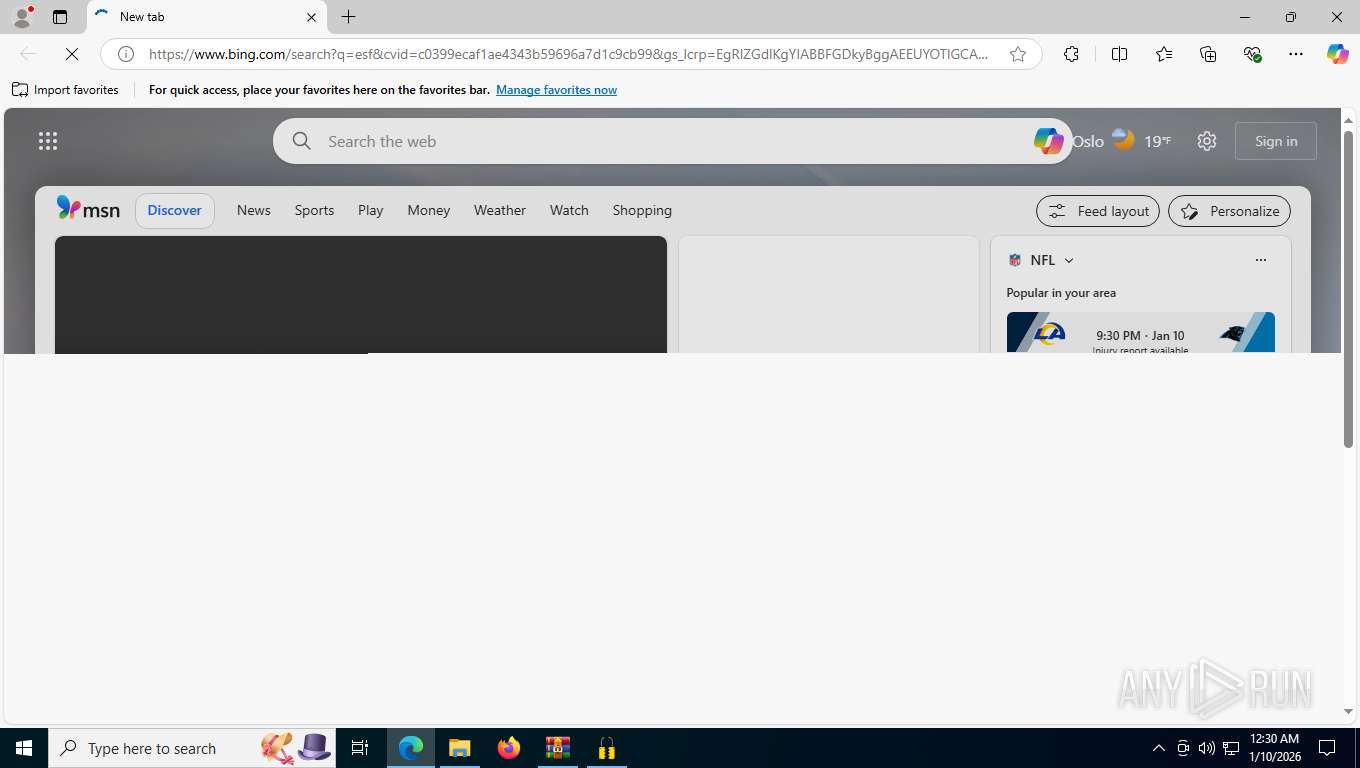Click the Personalize button
1360x768 pixels.
click(x=1229, y=211)
